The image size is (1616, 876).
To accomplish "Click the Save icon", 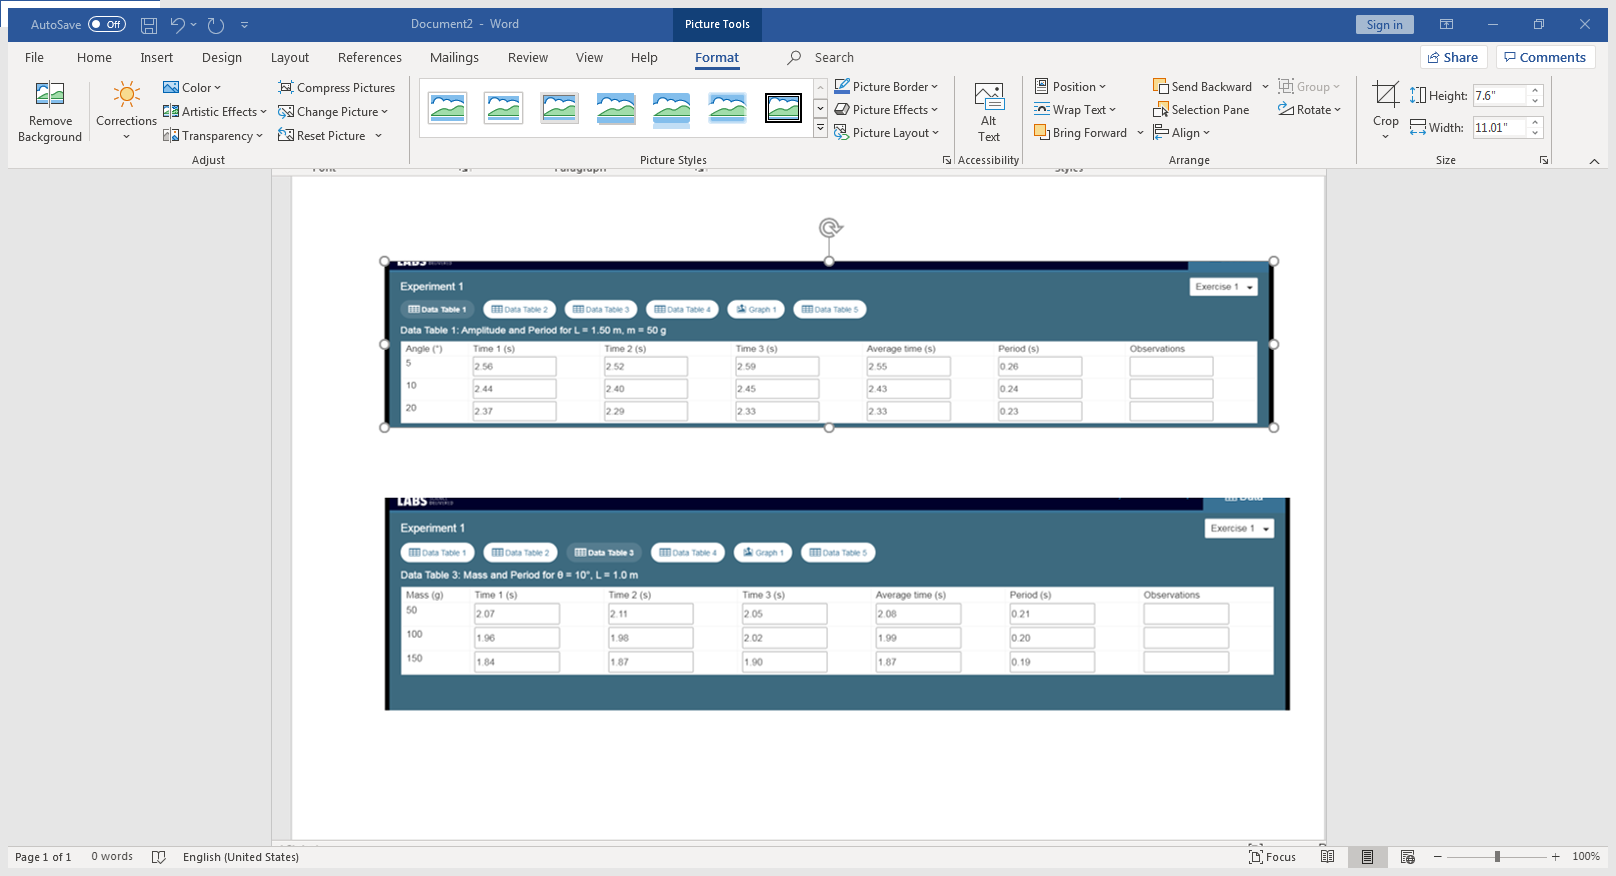I will 149,25.
